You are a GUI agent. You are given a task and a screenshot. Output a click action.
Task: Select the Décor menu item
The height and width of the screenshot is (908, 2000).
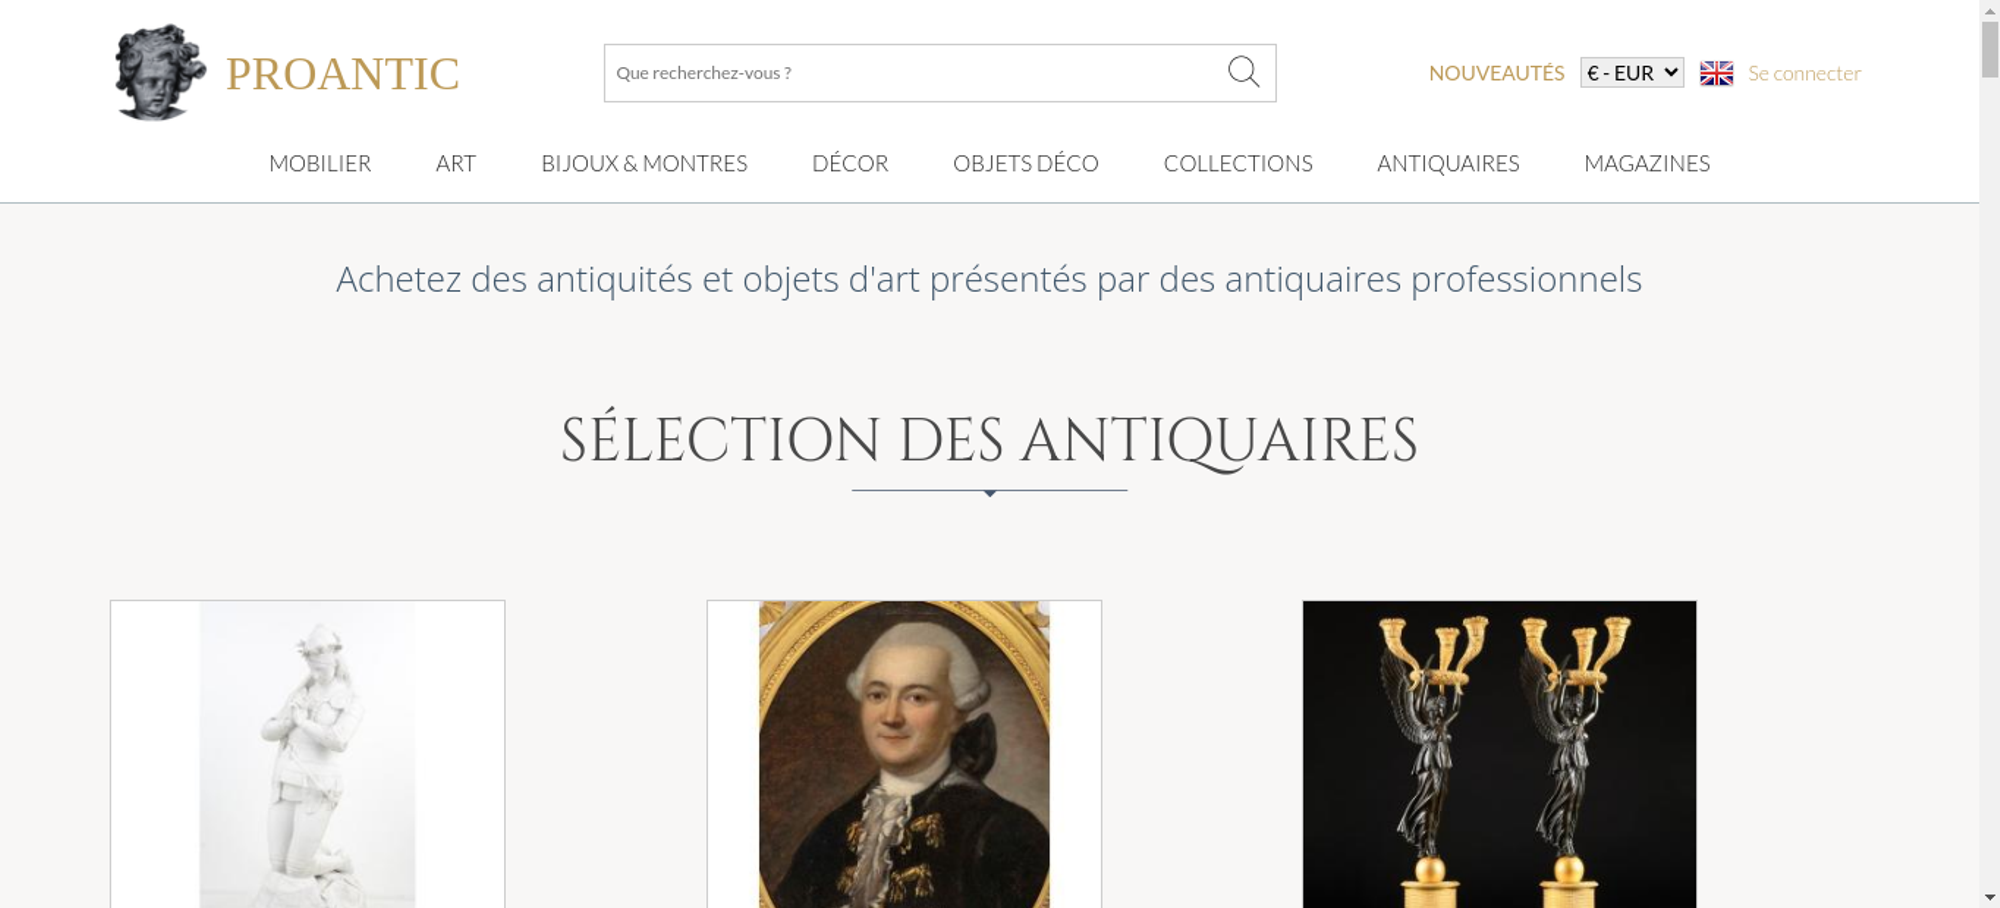coord(850,163)
